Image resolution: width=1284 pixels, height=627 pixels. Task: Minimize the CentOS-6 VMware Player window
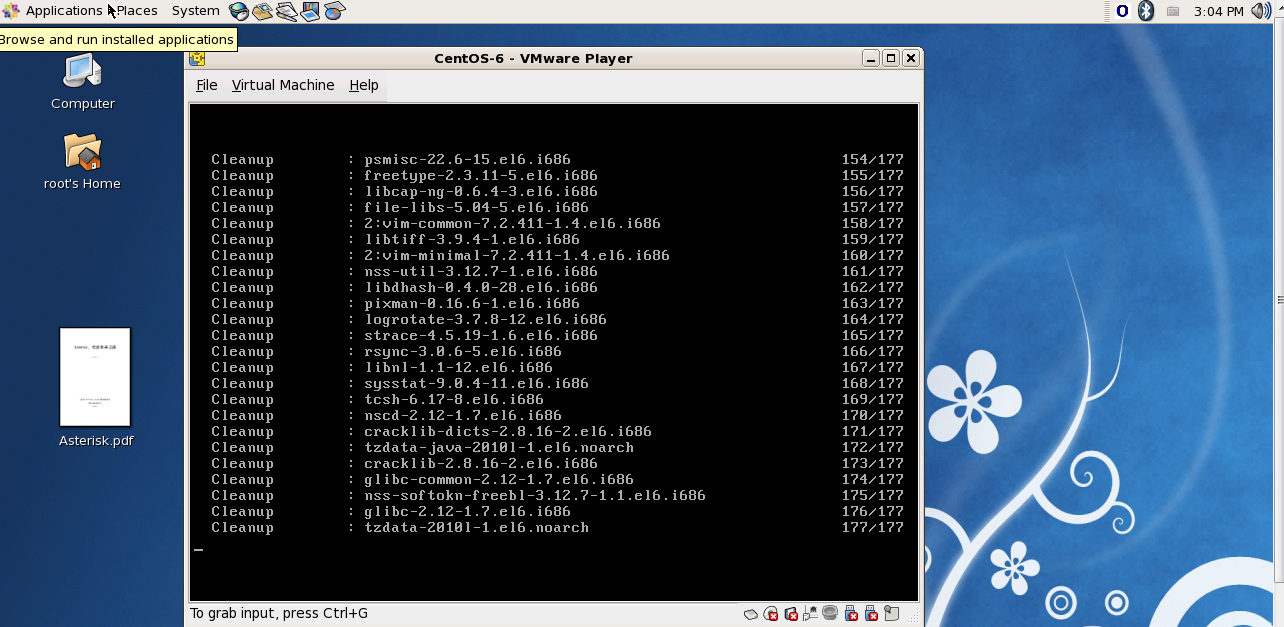[x=871, y=58]
